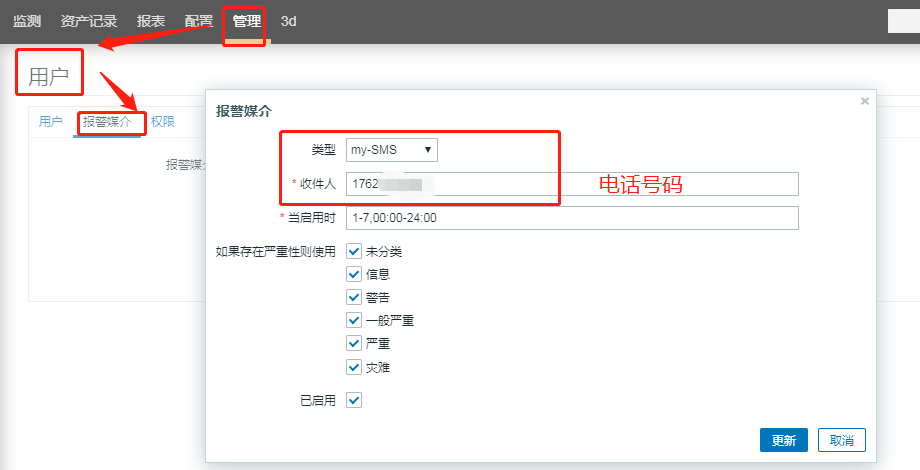This screenshot has height=470, width=920.
Task: Toggle the 已启用 checkbox
Action: 354,400
